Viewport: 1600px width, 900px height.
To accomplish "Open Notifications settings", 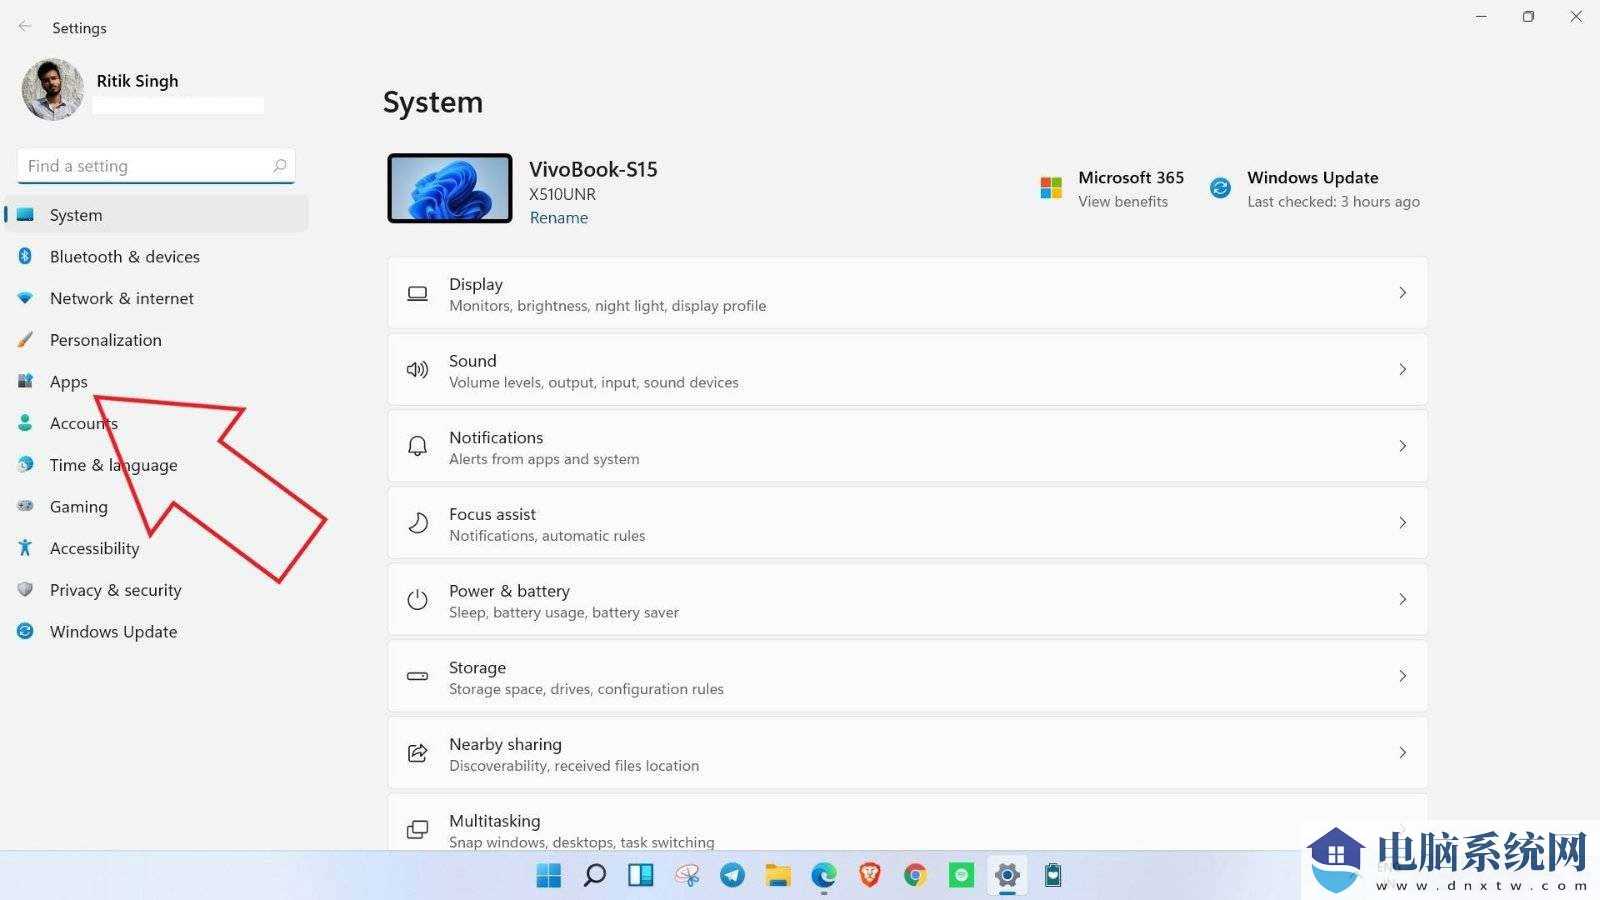I will pos(907,447).
